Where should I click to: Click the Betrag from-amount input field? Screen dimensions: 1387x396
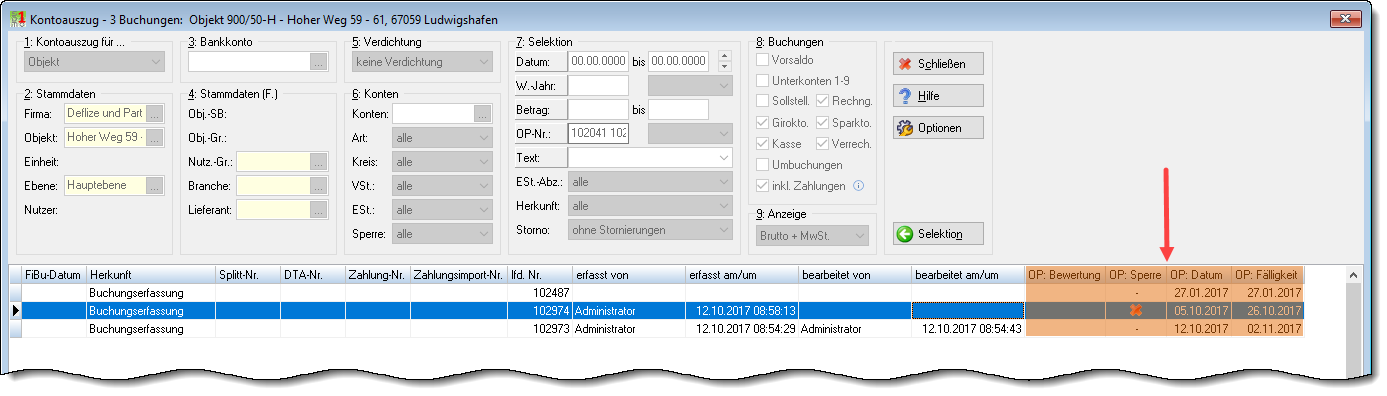pos(598,109)
